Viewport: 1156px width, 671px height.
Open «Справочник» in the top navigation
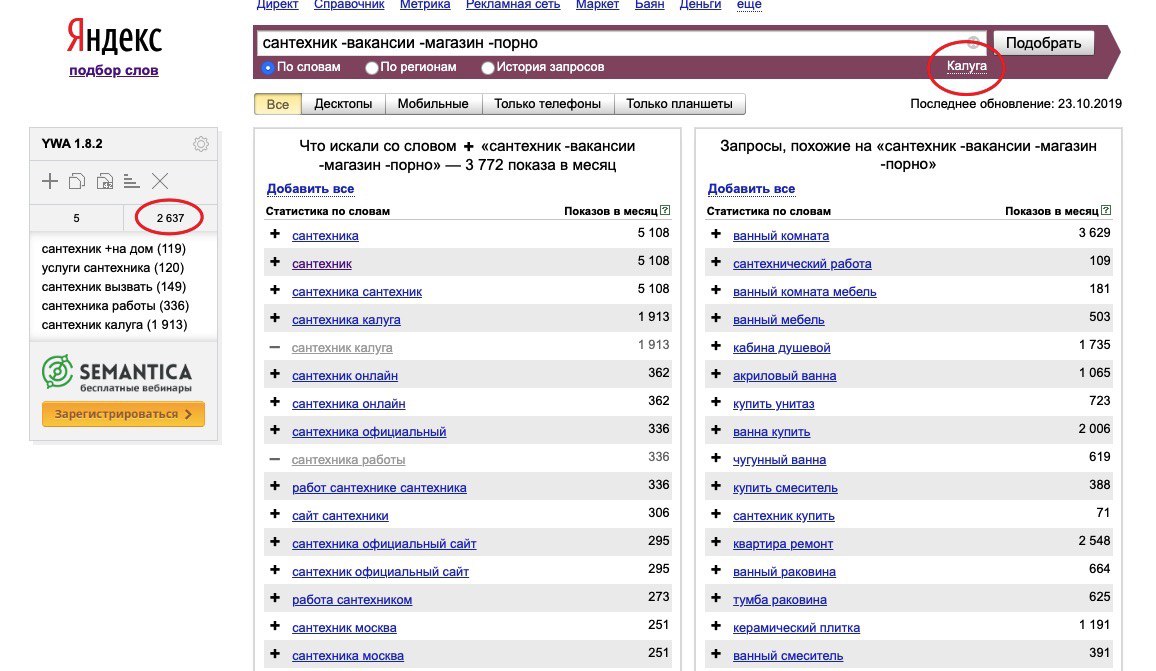(x=349, y=4)
